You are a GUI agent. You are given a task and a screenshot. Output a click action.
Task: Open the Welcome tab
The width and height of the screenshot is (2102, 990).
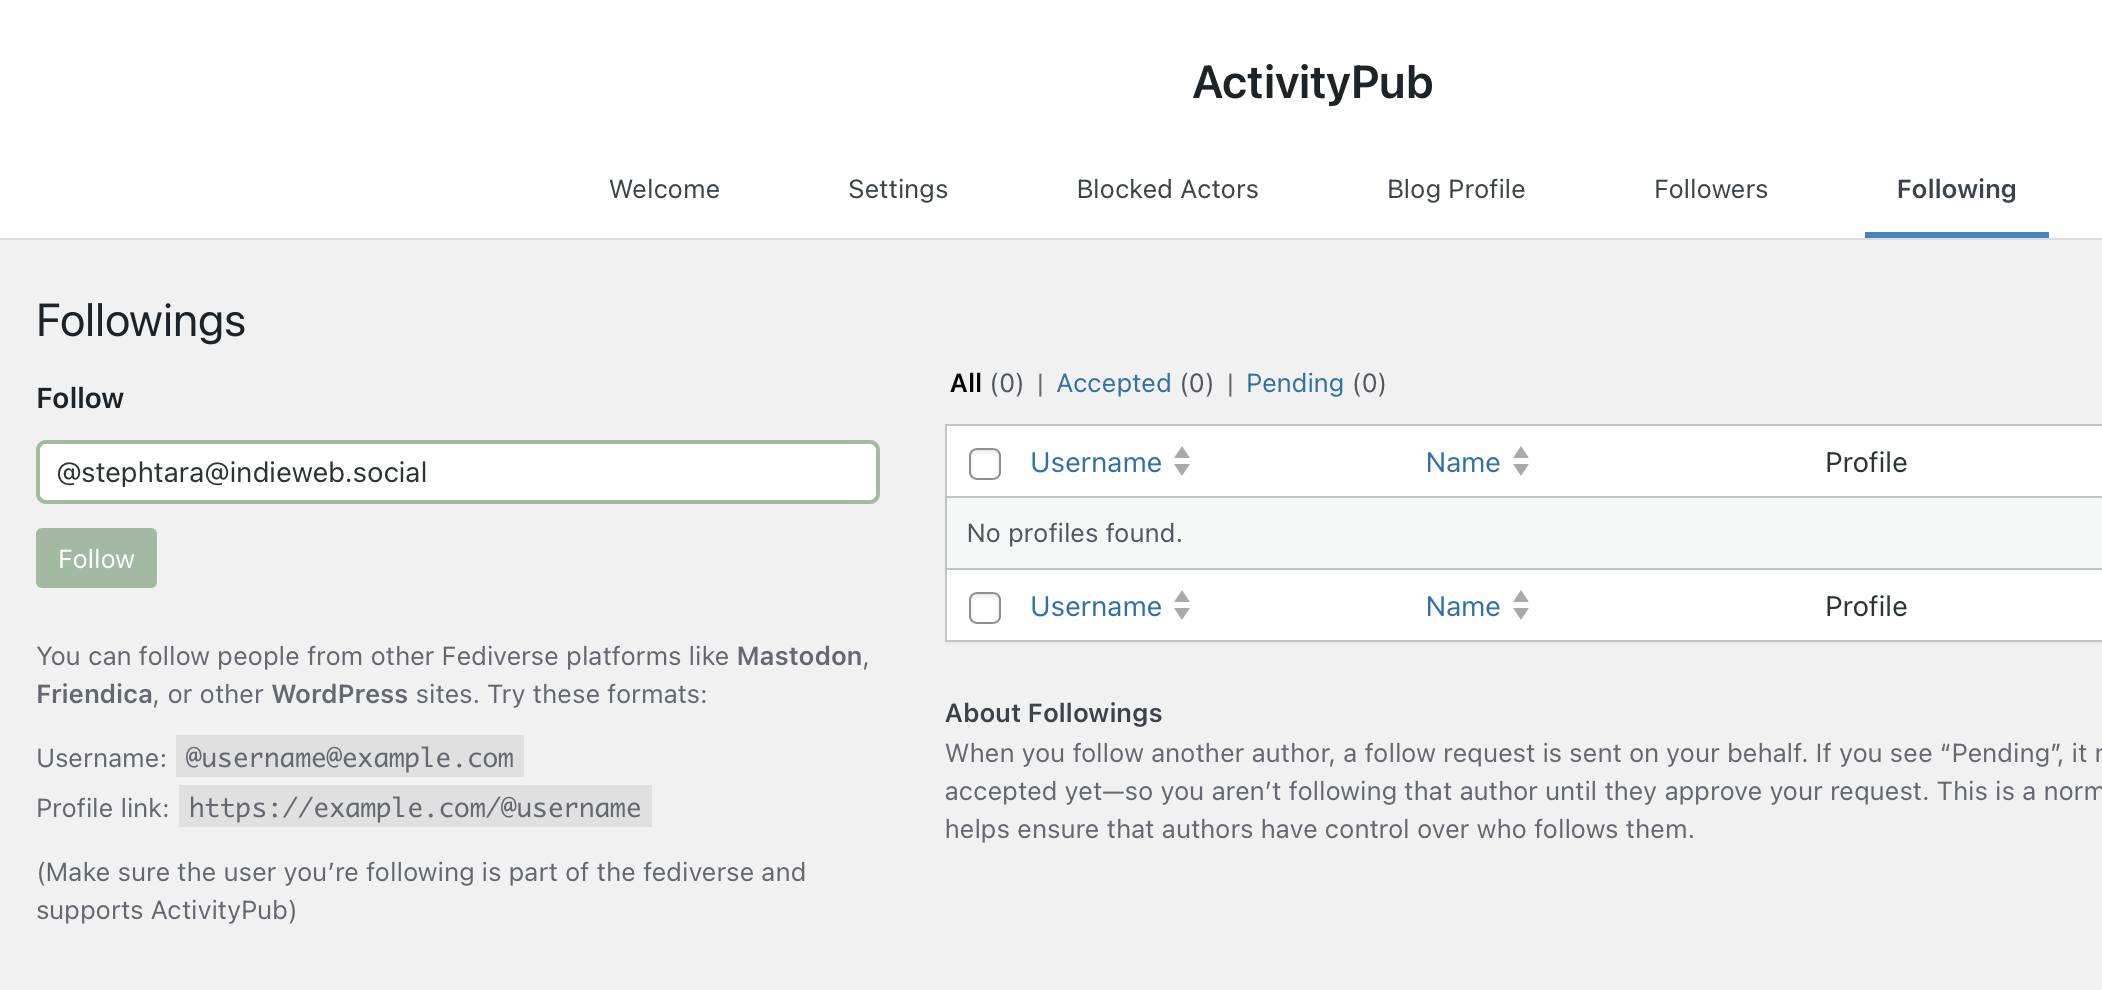click(x=664, y=190)
